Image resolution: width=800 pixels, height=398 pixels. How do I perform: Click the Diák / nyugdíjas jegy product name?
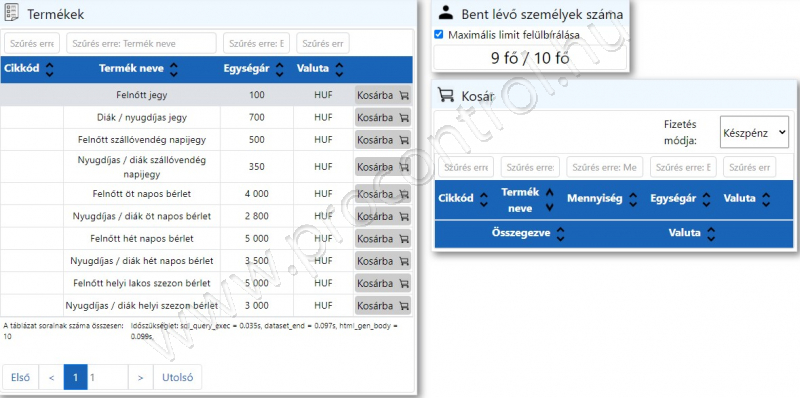[142, 117]
